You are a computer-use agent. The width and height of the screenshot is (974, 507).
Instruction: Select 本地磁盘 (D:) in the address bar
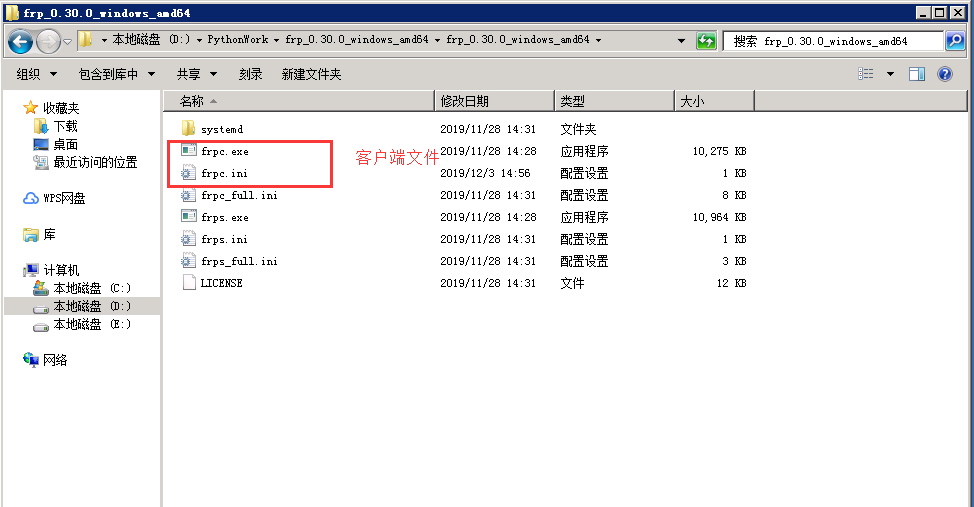click(x=151, y=40)
